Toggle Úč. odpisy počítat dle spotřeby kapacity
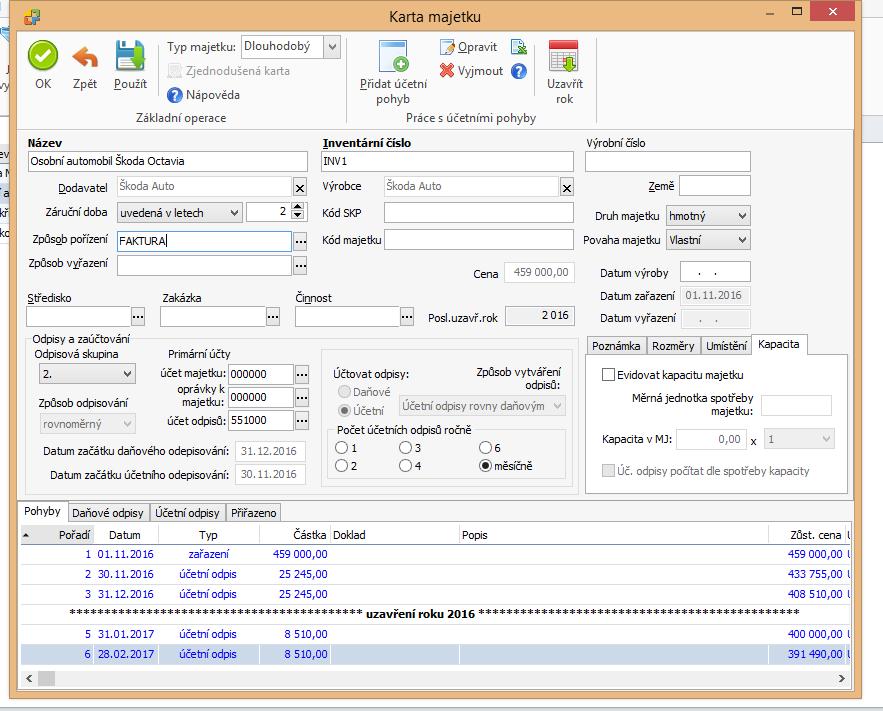The height and width of the screenshot is (711, 883). pos(608,471)
